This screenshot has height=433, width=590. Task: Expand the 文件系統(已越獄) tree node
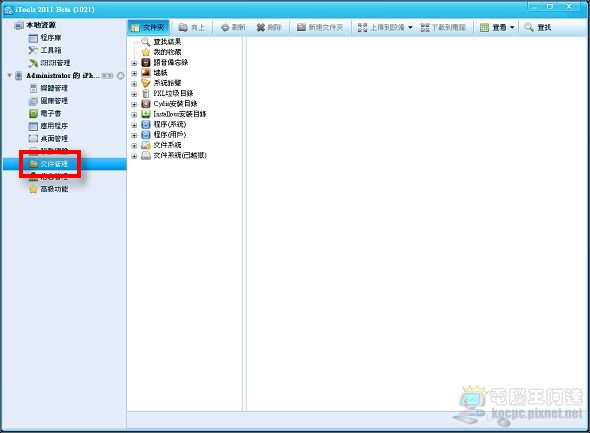click(x=134, y=156)
